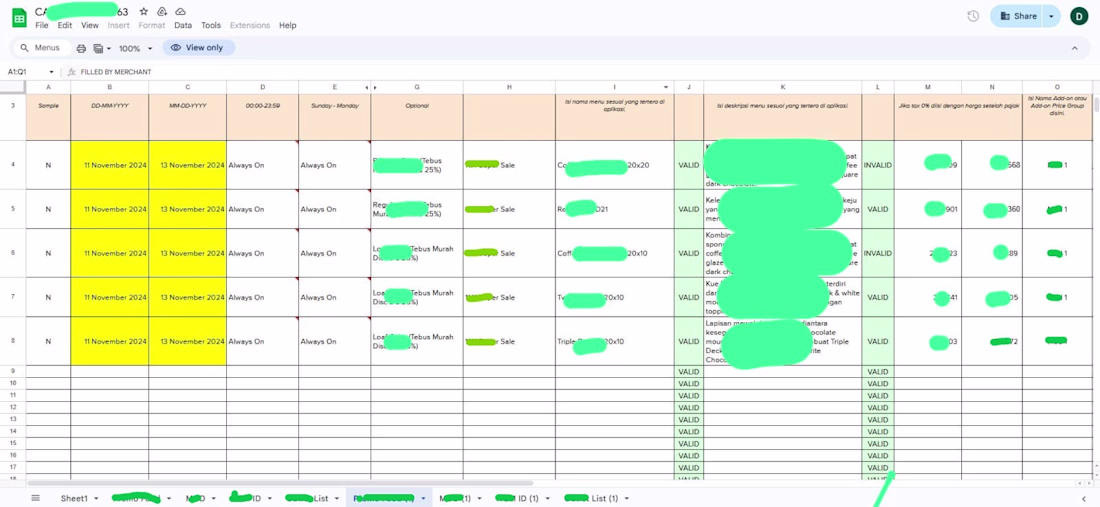This screenshot has width=1100, height=507.
Task: Click the INVALID cell in row 4
Action: tap(878, 165)
